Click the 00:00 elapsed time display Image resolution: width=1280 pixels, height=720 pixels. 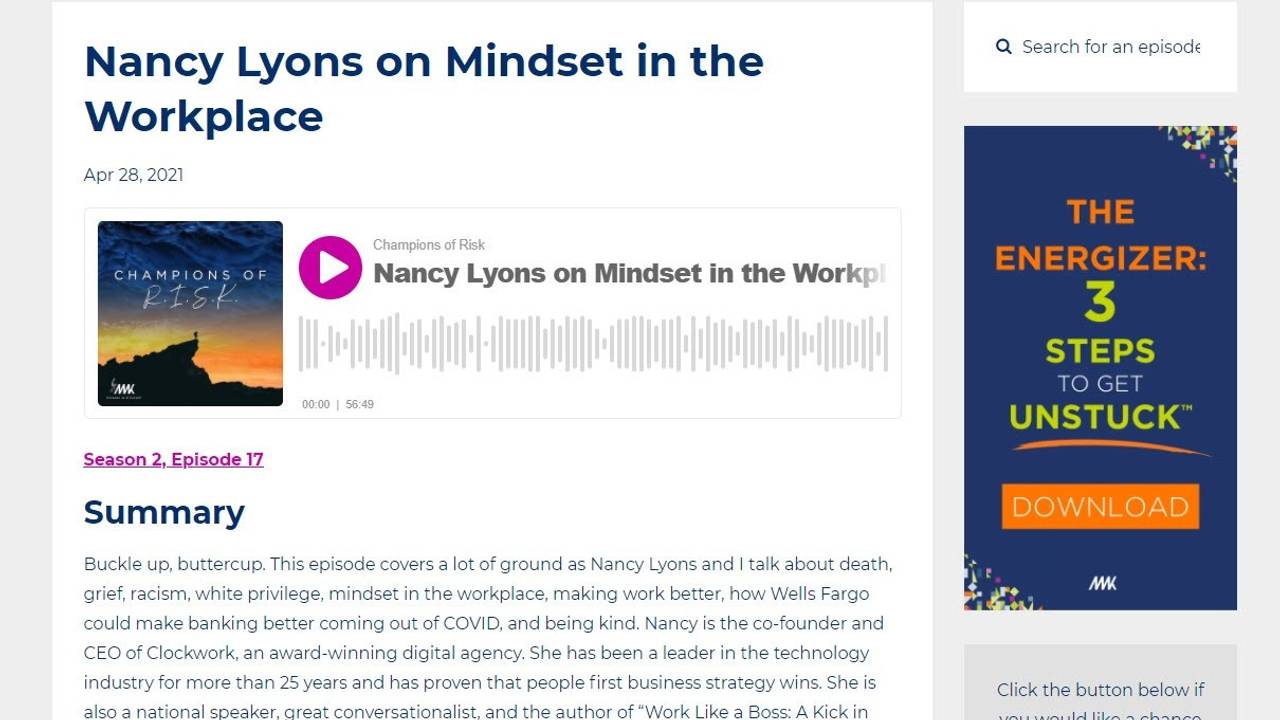click(316, 404)
